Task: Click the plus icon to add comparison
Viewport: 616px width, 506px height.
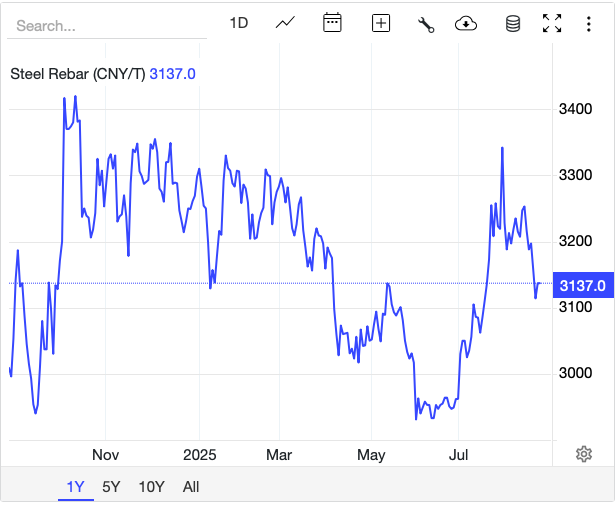Action: click(381, 23)
